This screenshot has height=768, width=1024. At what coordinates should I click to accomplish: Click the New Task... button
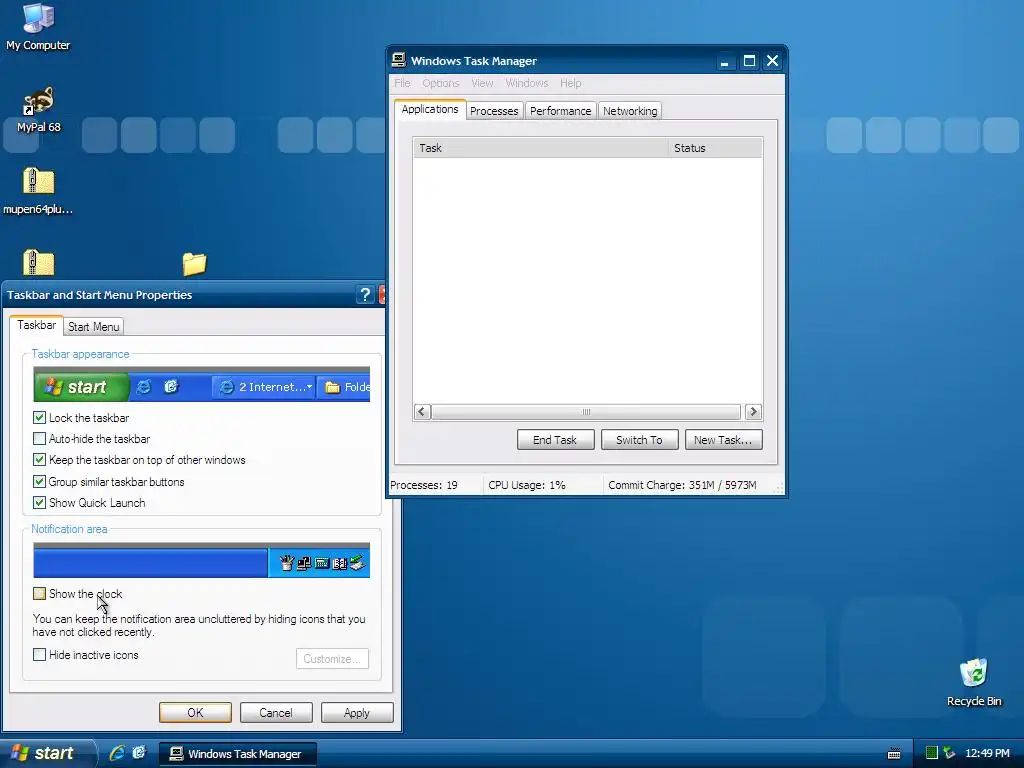723,440
